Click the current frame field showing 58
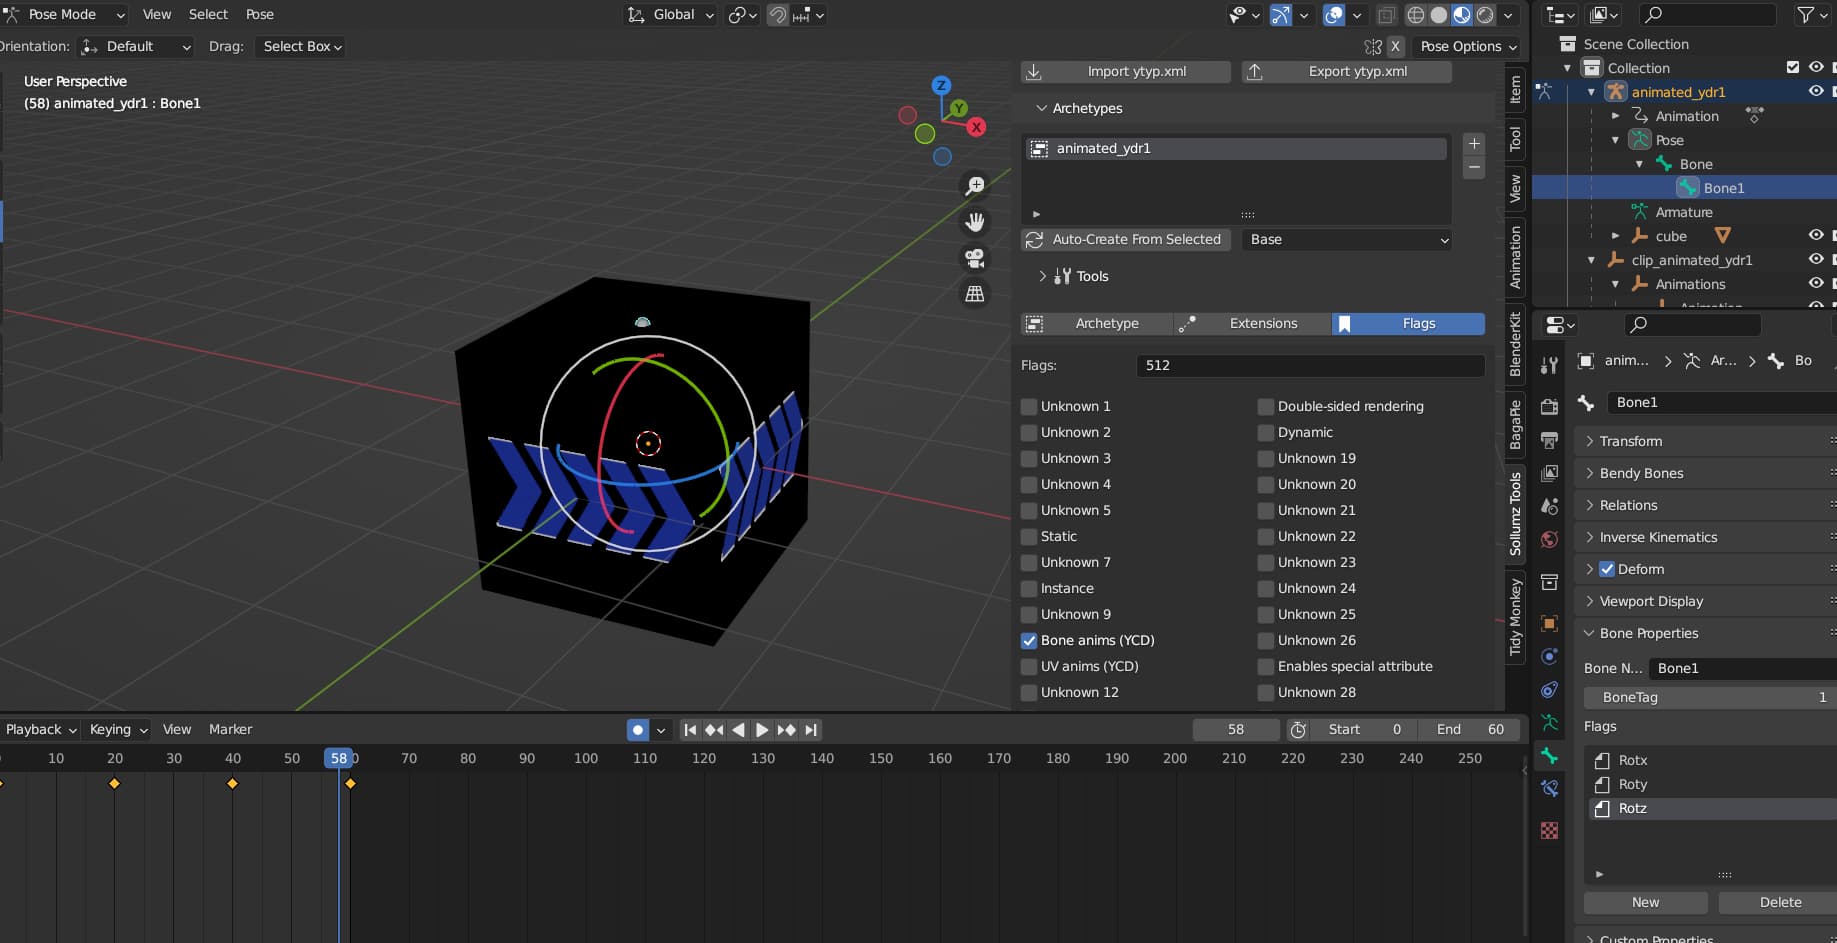Image resolution: width=1837 pixels, height=943 pixels. [1236, 730]
